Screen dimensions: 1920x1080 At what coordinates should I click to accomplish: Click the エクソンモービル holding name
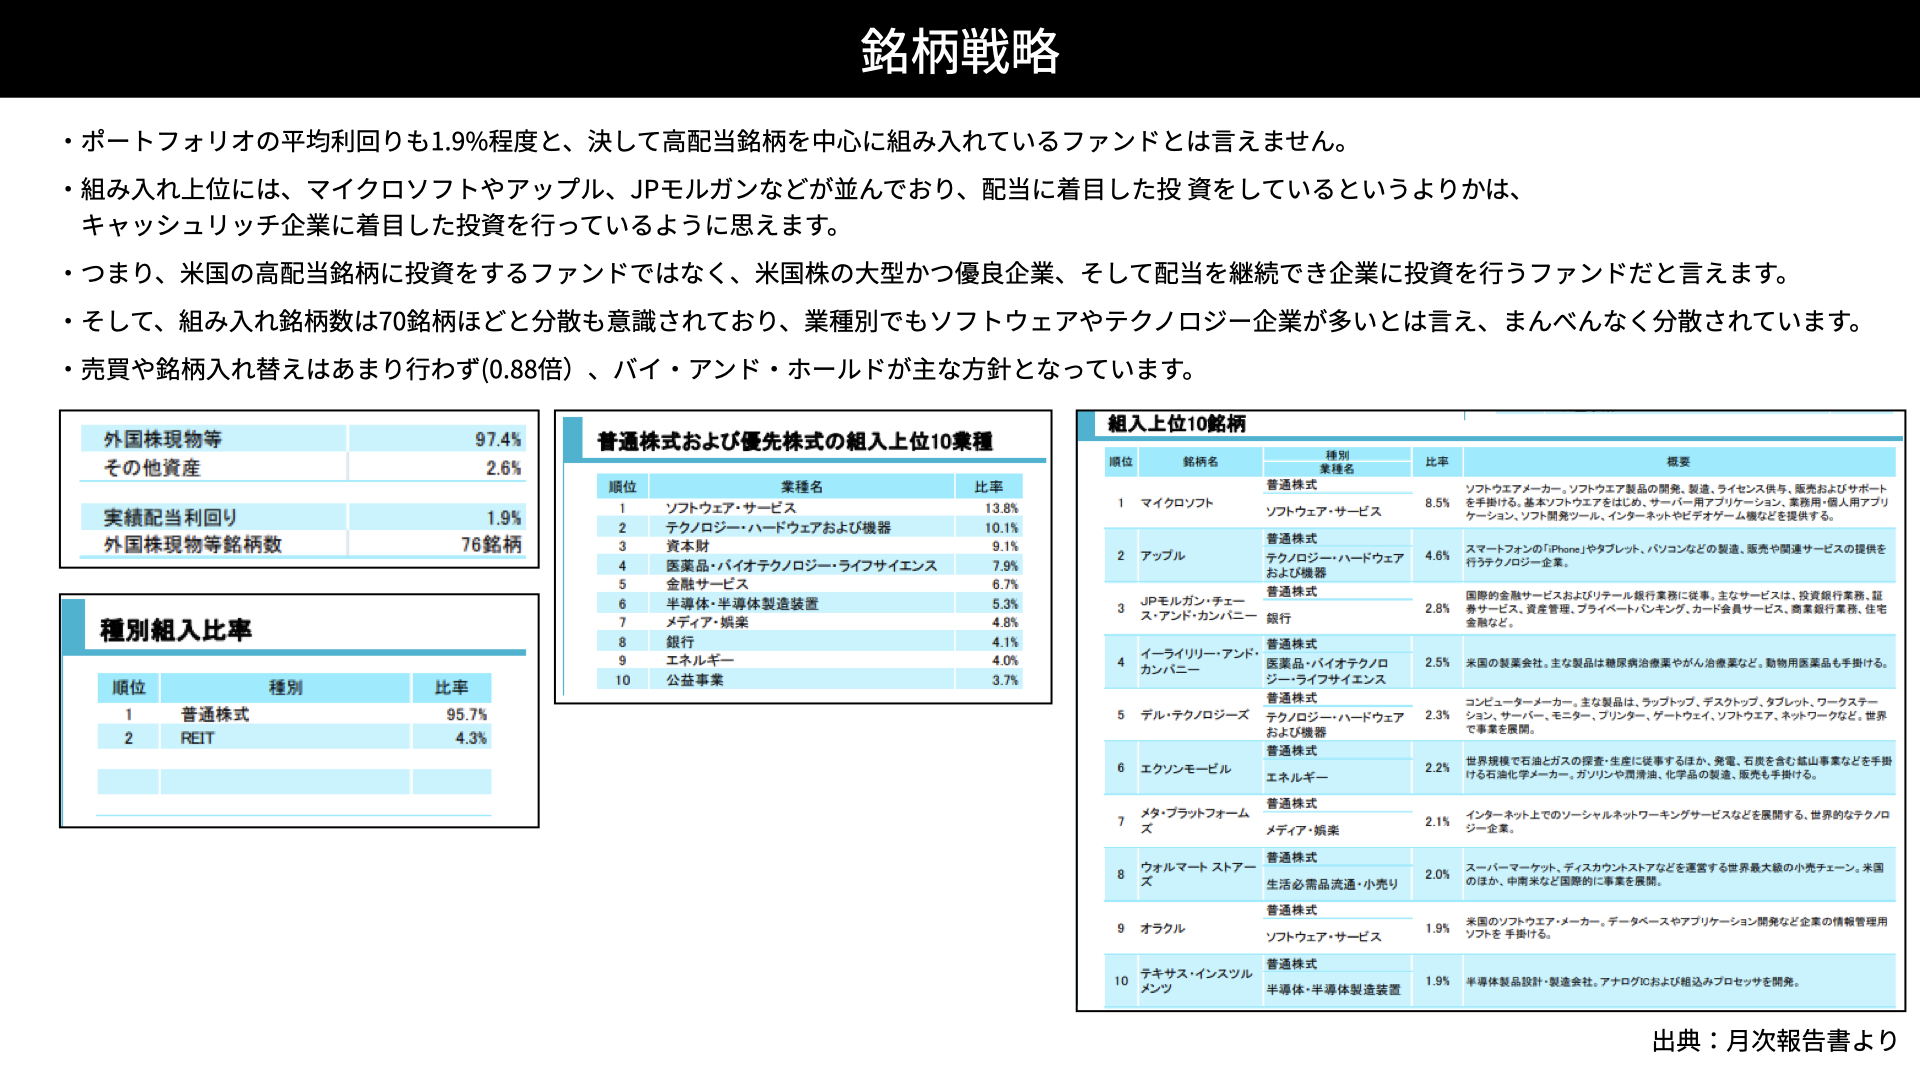coord(1185,769)
